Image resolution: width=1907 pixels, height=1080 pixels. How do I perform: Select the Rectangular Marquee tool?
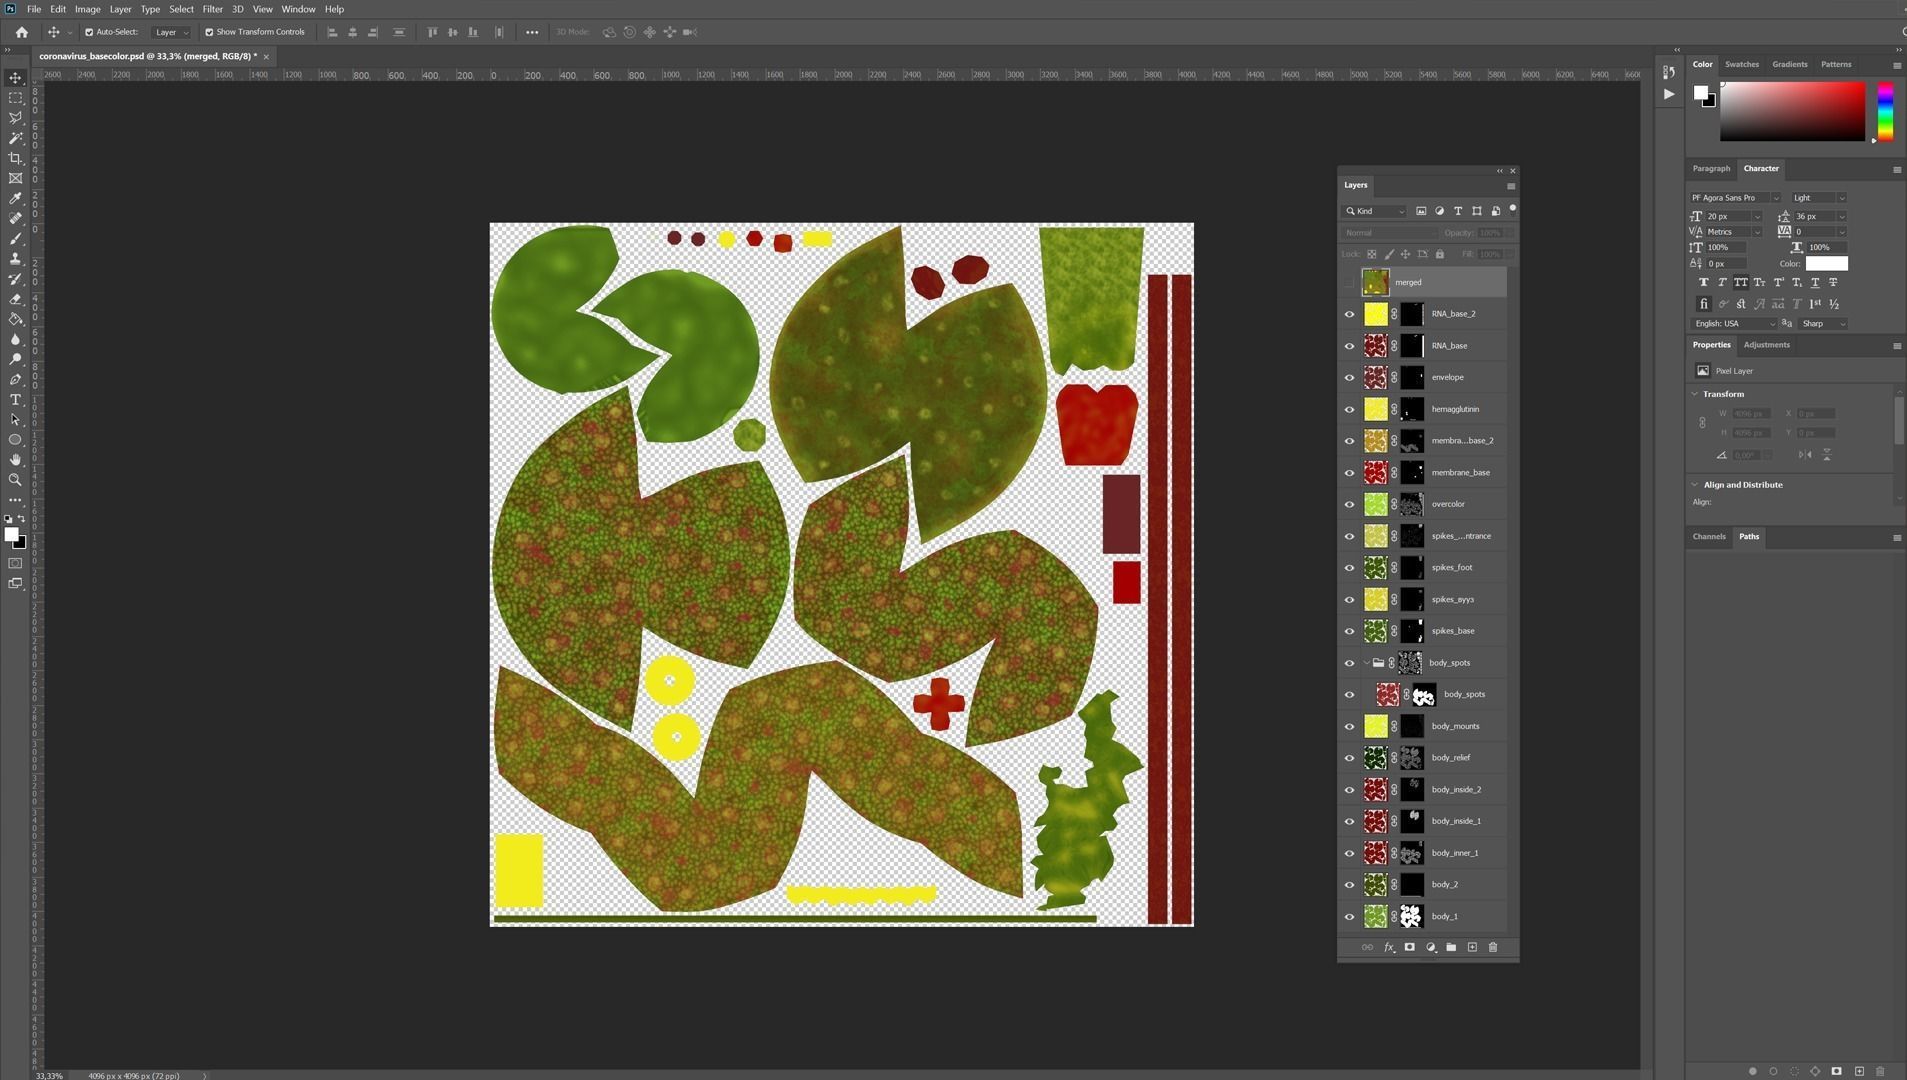click(x=15, y=98)
